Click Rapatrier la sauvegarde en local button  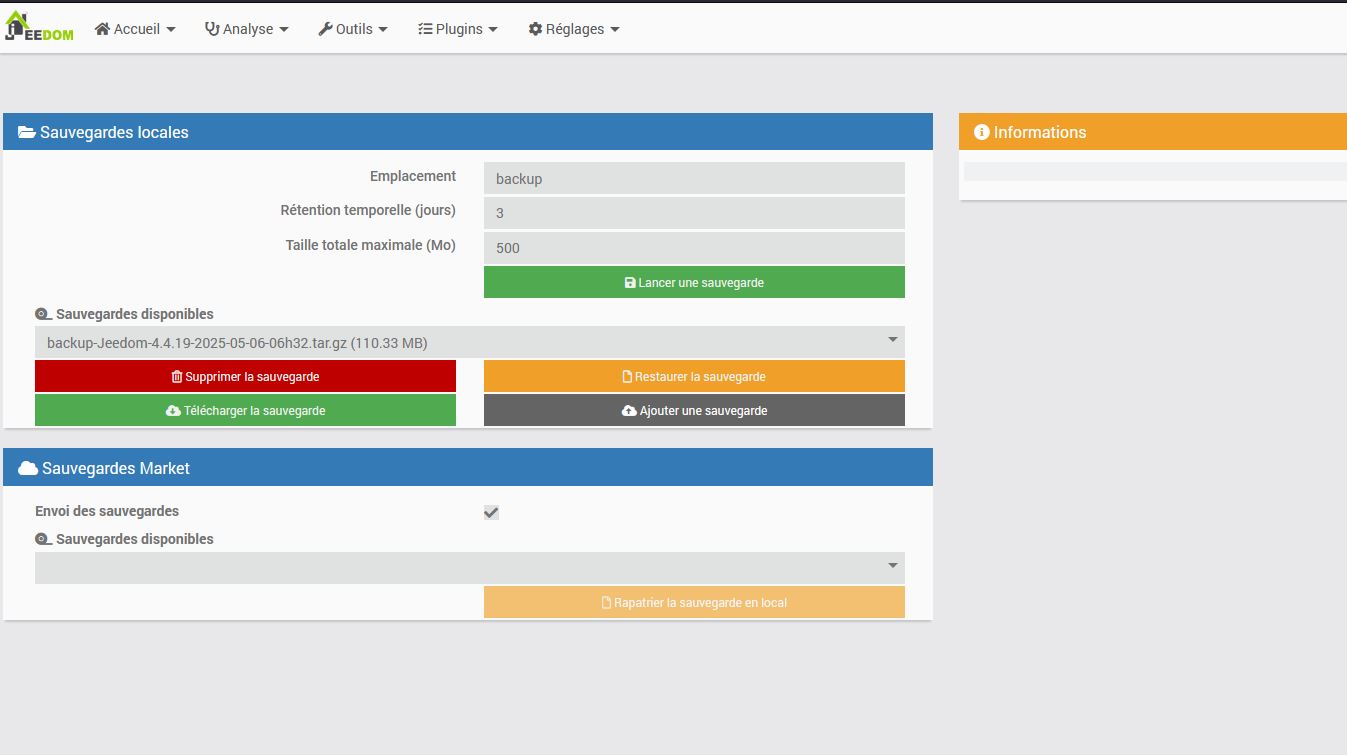coord(694,602)
